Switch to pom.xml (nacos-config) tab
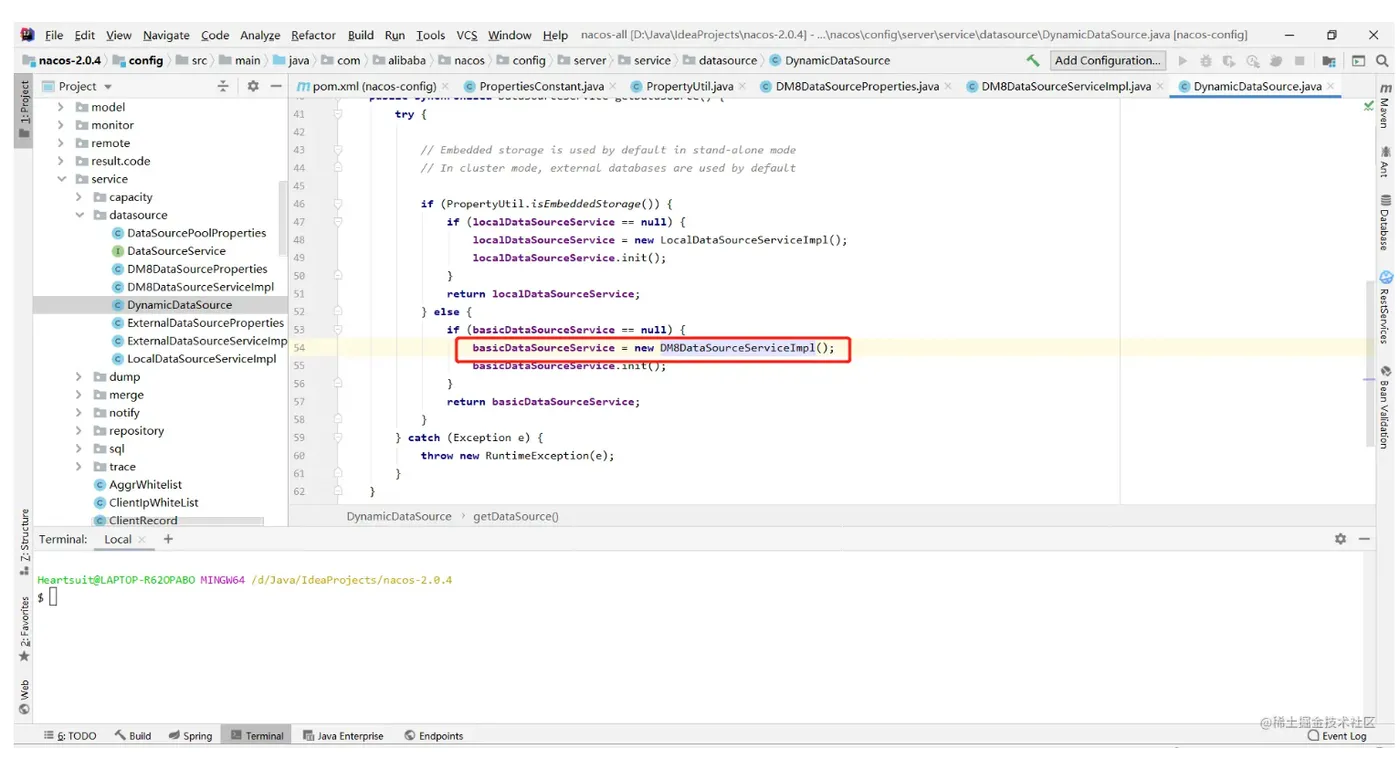The height and width of the screenshot is (759, 1400). 374,87
